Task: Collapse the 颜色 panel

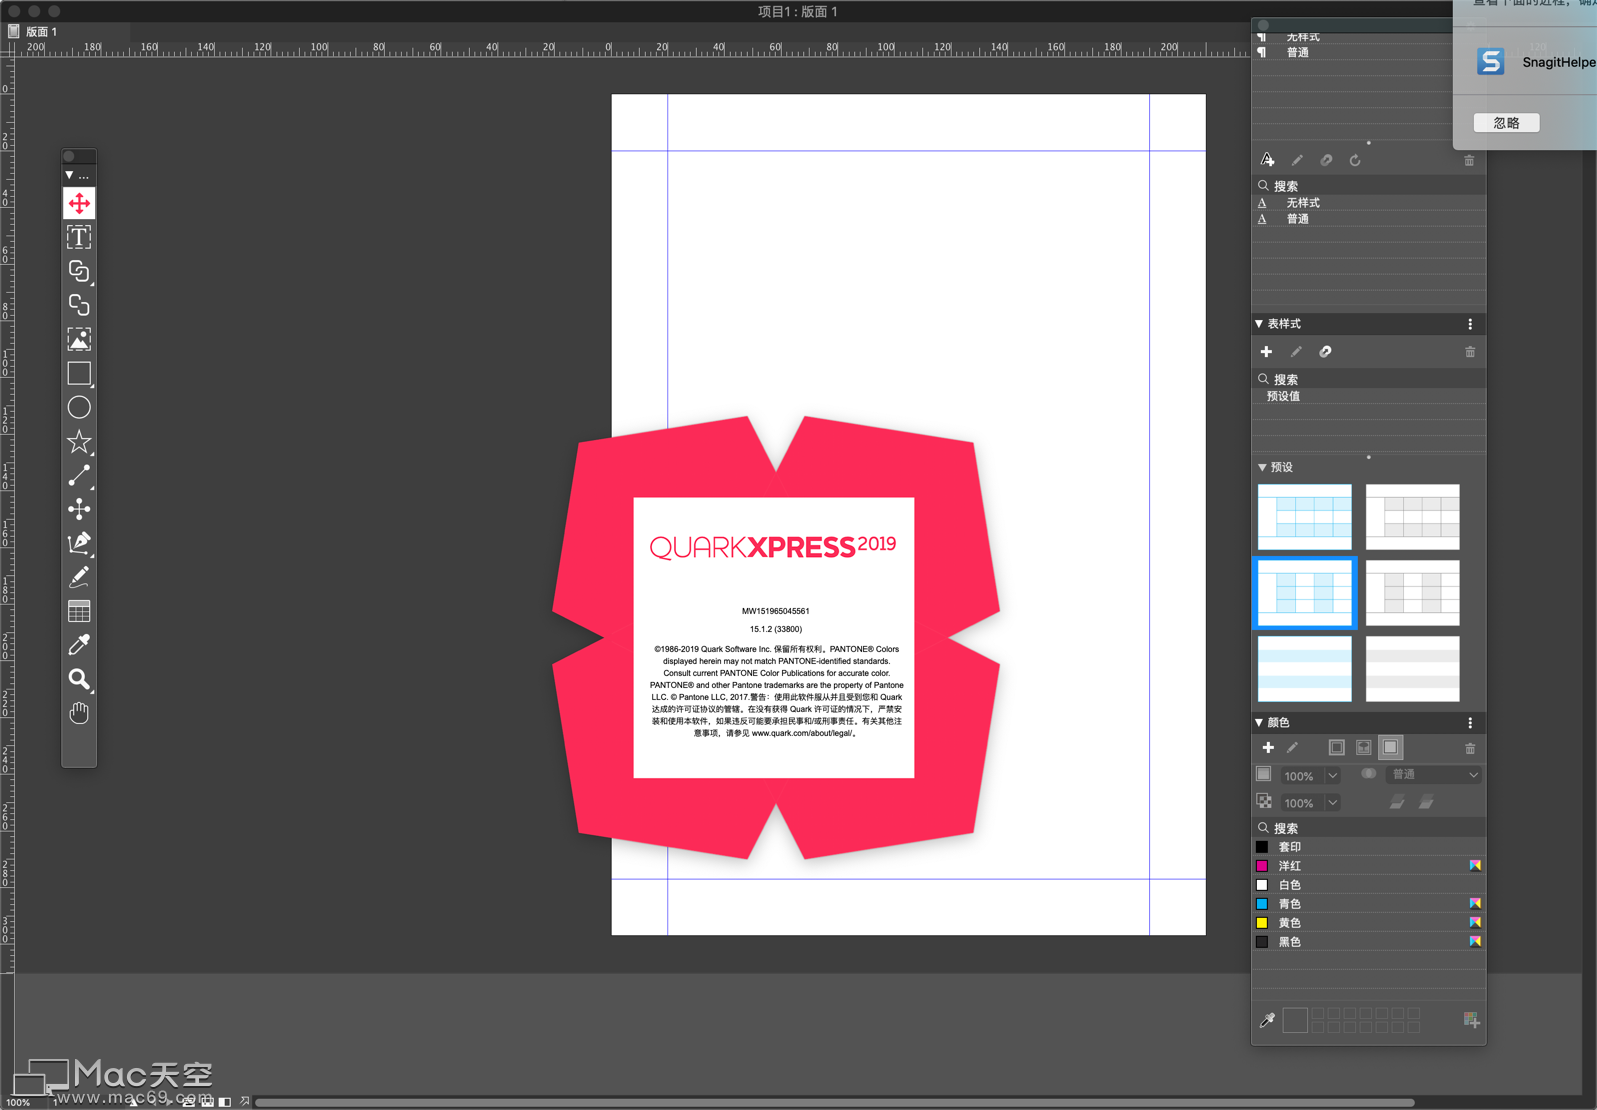Action: (x=1259, y=722)
